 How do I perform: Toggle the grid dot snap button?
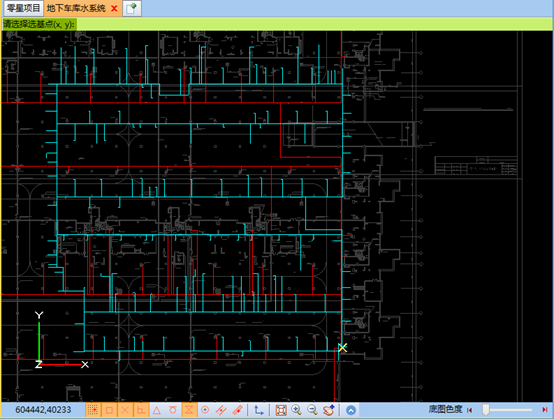(93, 410)
